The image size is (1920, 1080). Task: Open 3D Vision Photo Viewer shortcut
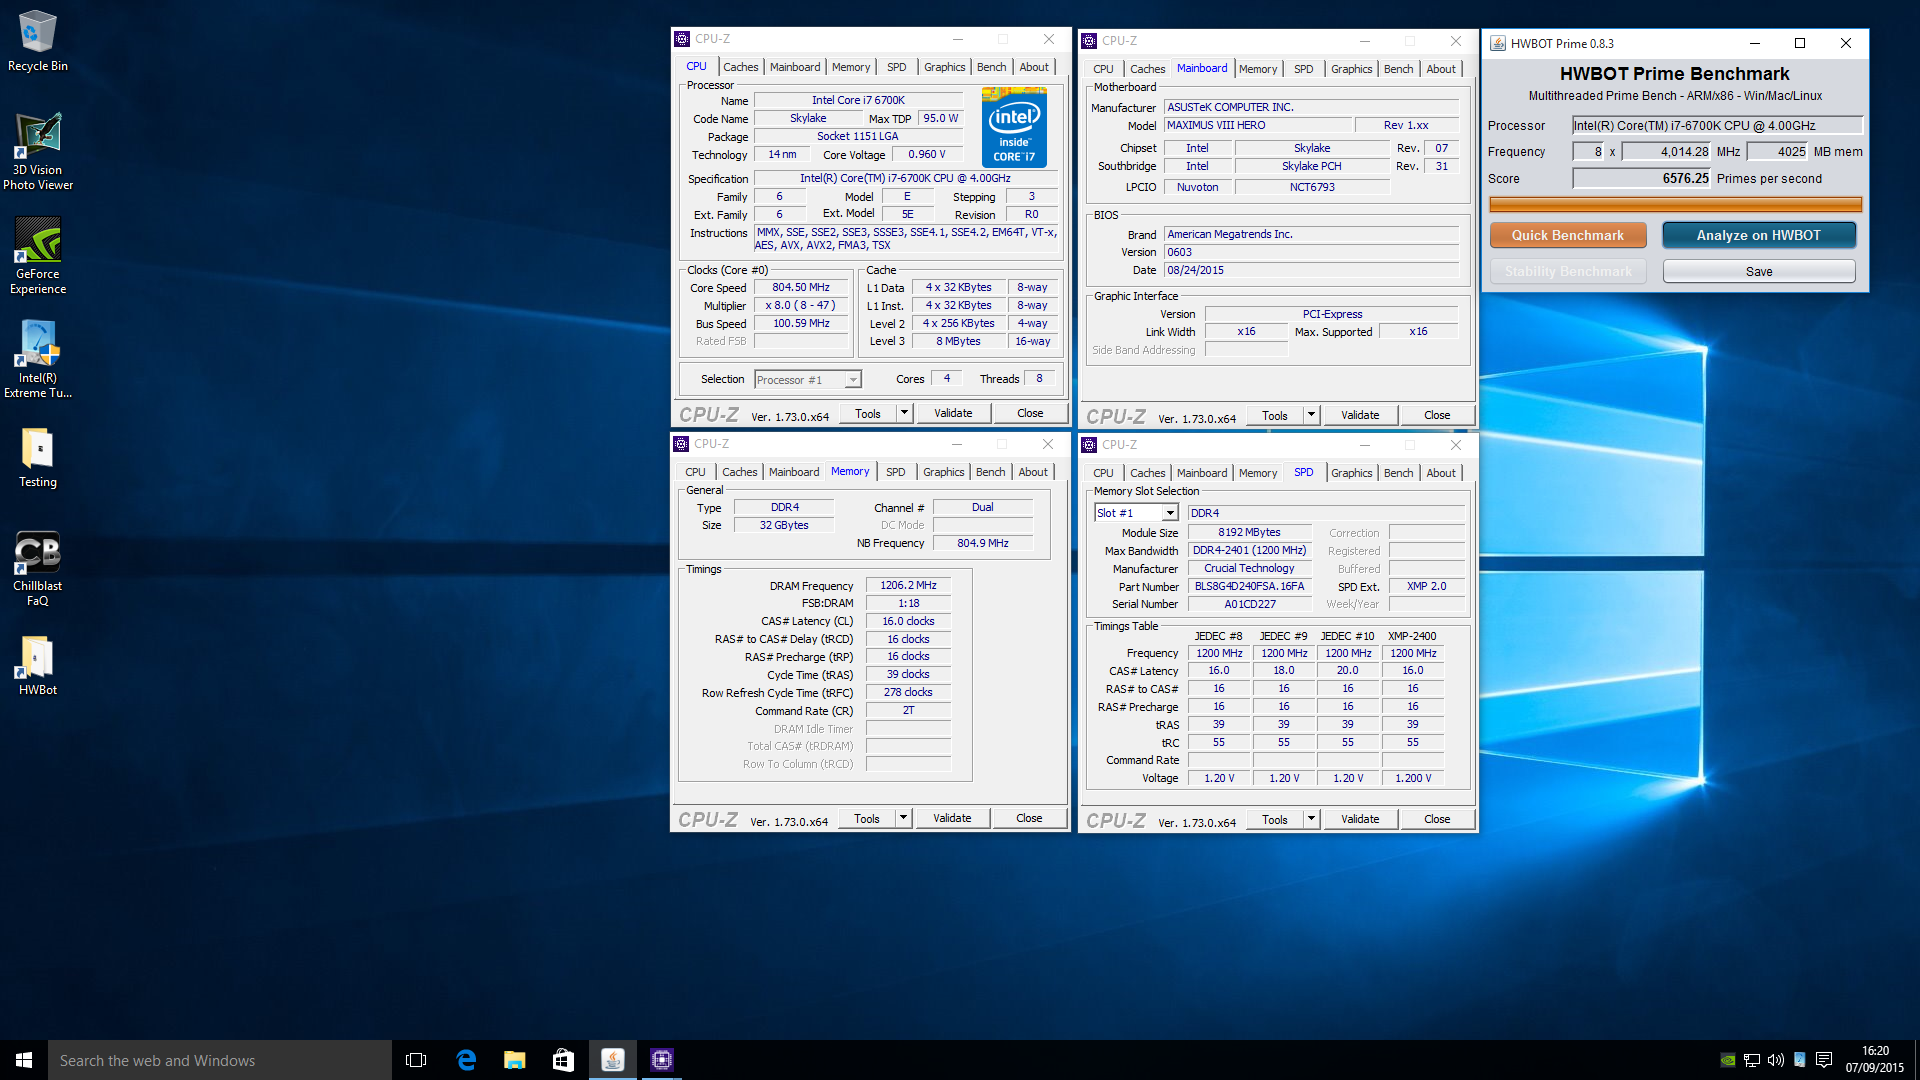[x=38, y=152]
